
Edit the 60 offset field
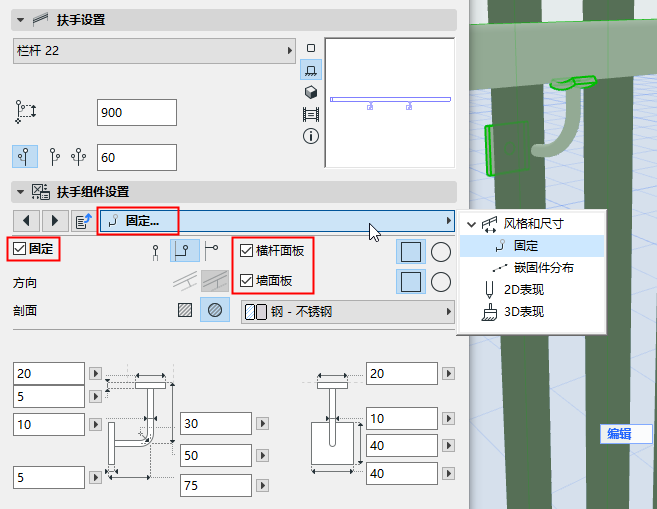tap(137, 158)
